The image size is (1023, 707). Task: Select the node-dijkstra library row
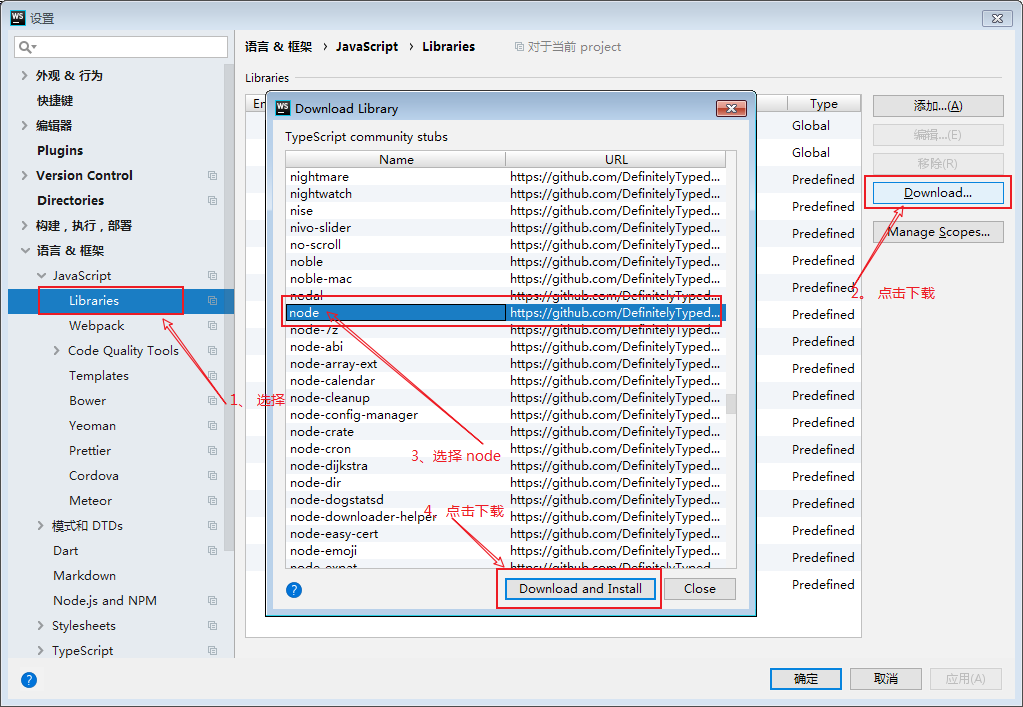[506, 466]
